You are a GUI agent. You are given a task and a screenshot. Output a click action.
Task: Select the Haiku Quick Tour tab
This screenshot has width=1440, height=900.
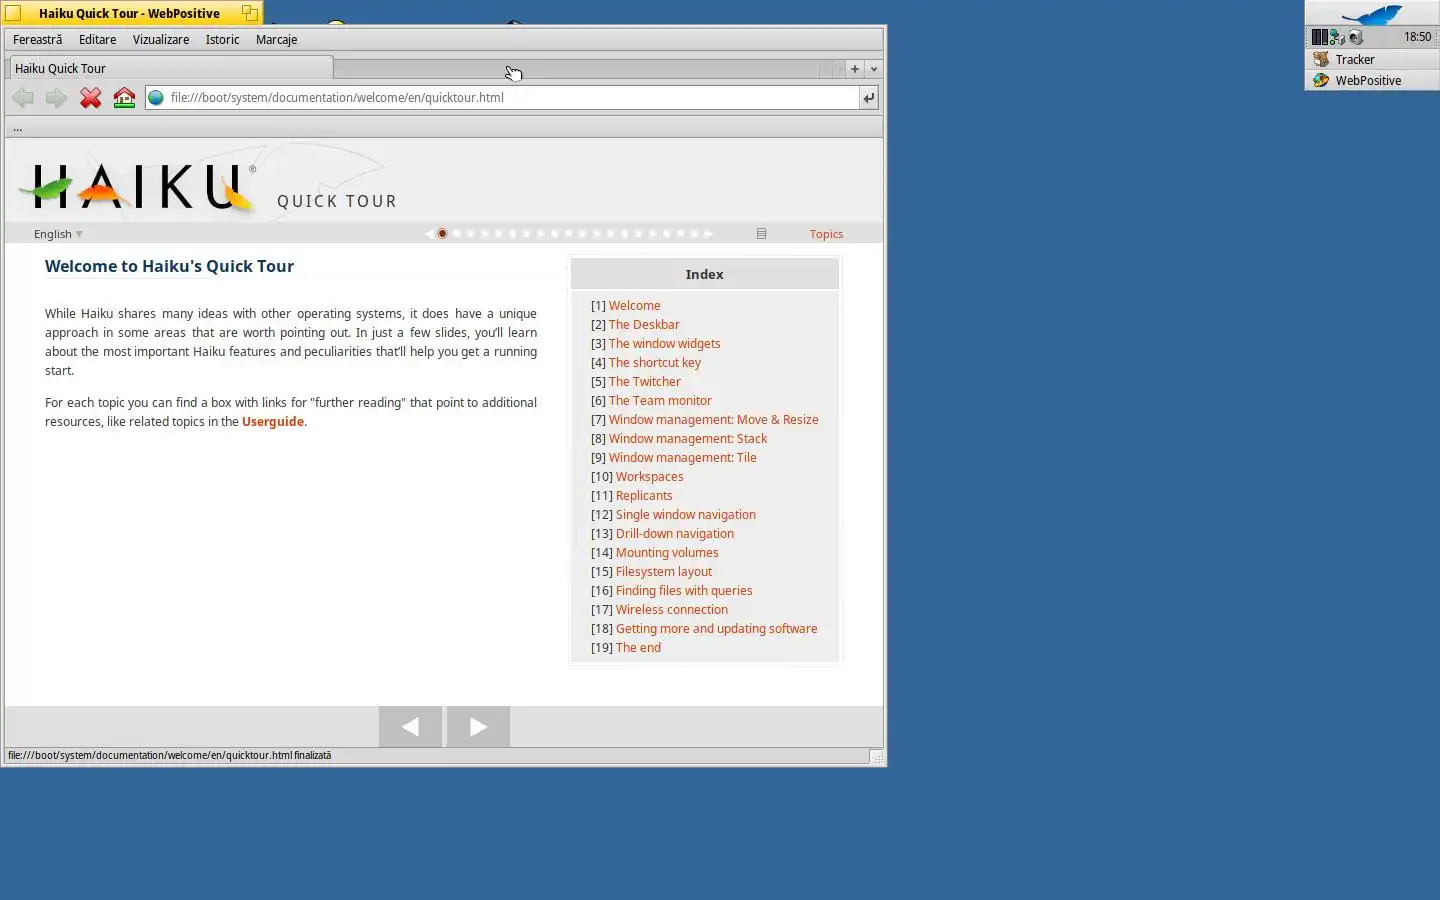(171, 68)
